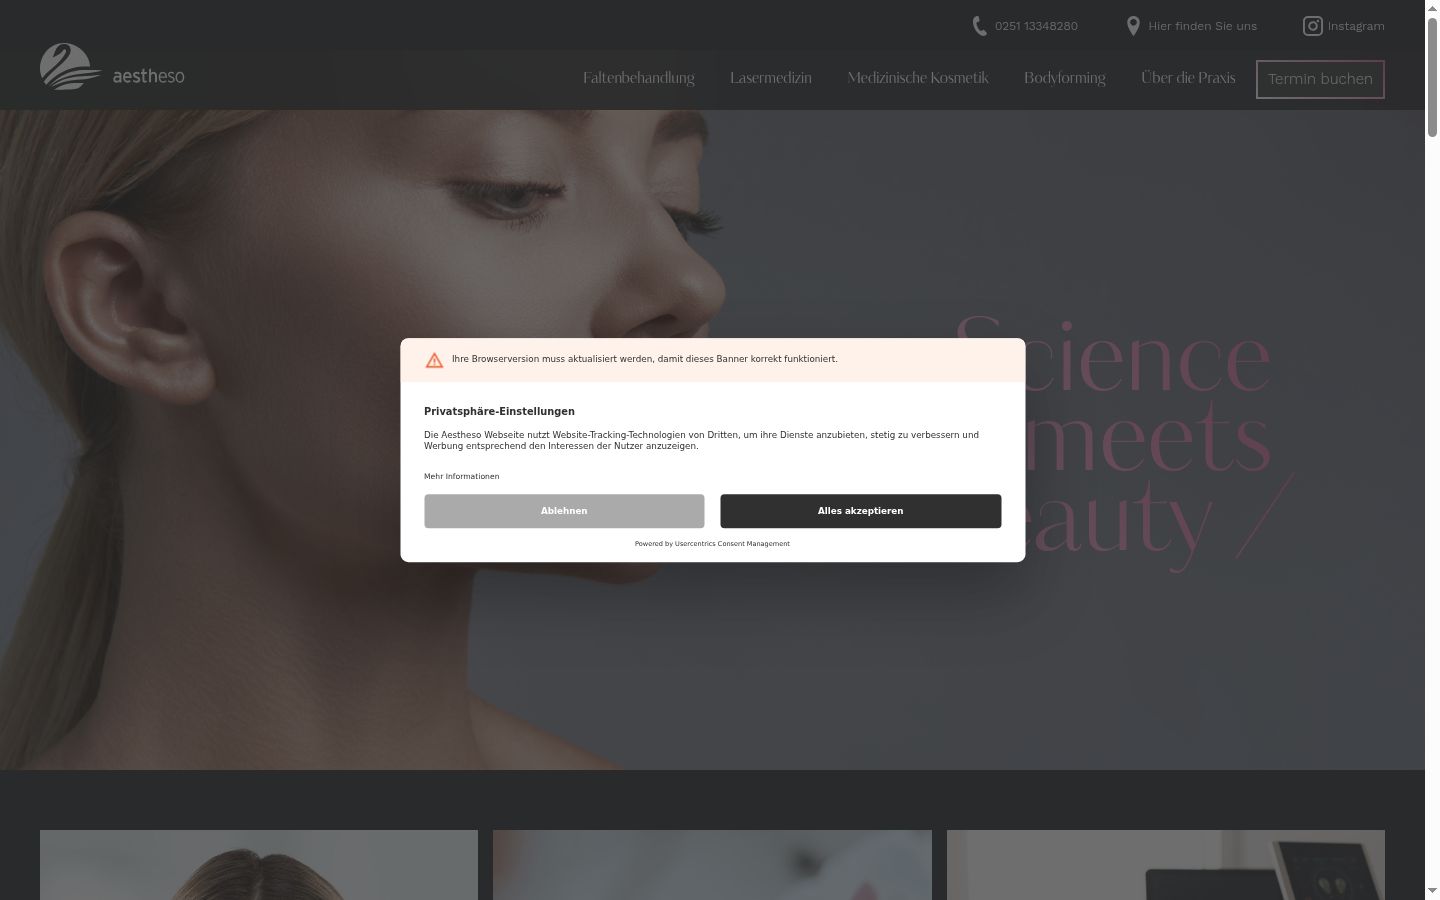Click Alles akzeptieren button
Image resolution: width=1440 pixels, height=900 pixels.
860,511
